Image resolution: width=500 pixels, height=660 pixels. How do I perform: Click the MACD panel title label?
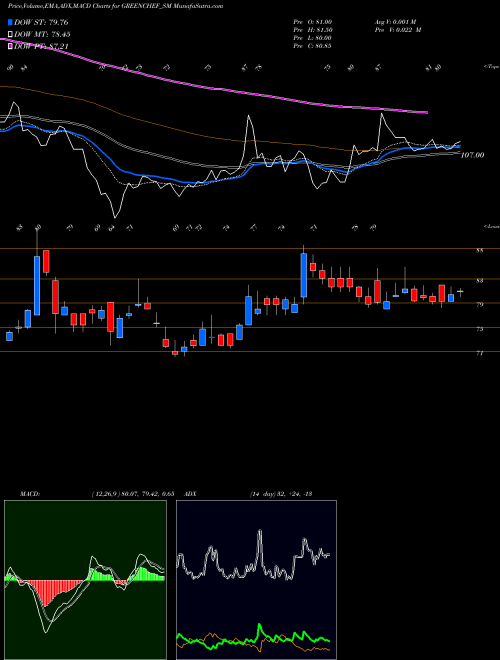coord(29,494)
